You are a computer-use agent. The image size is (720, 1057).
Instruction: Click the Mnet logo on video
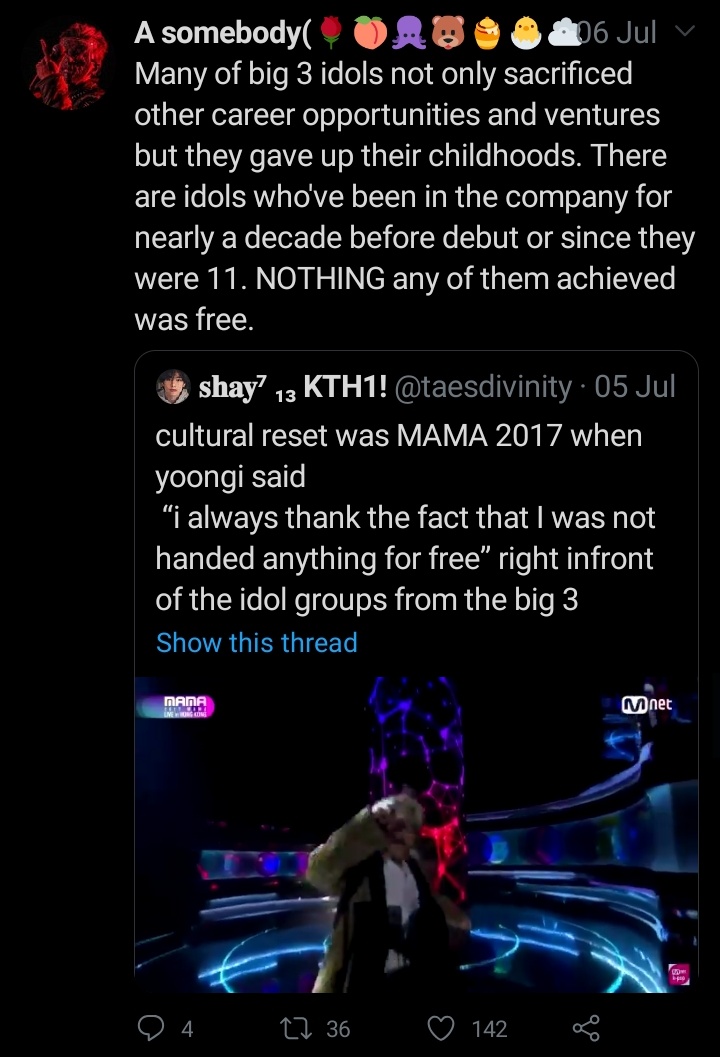click(x=647, y=704)
